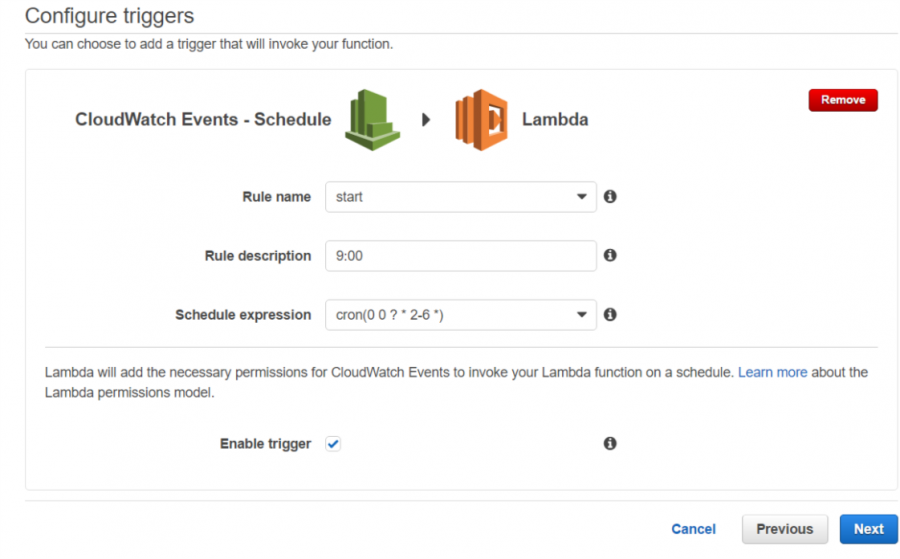This screenshot has height=559, width=900.
Task: Open info icon for Enable trigger
Action: click(x=610, y=443)
